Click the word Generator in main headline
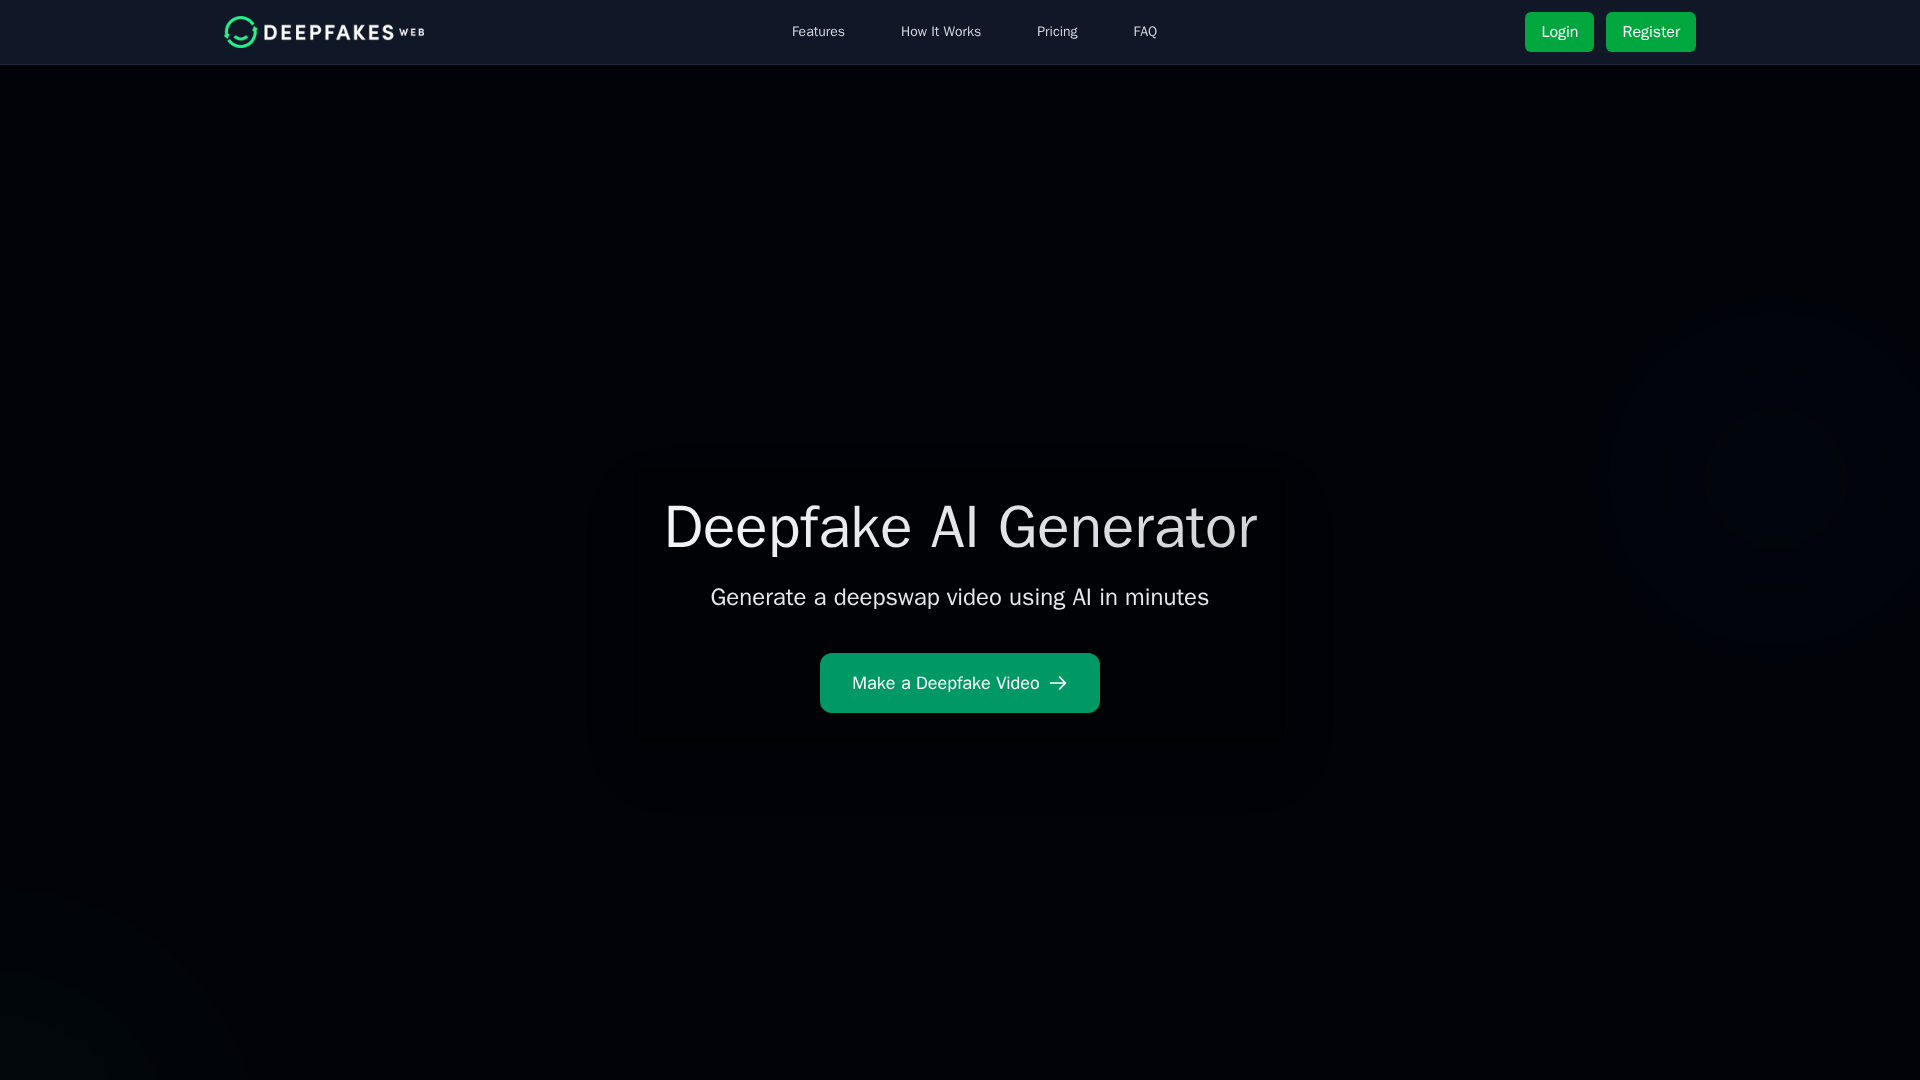This screenshot has height=1080, width=1920. coord(1127,527)
